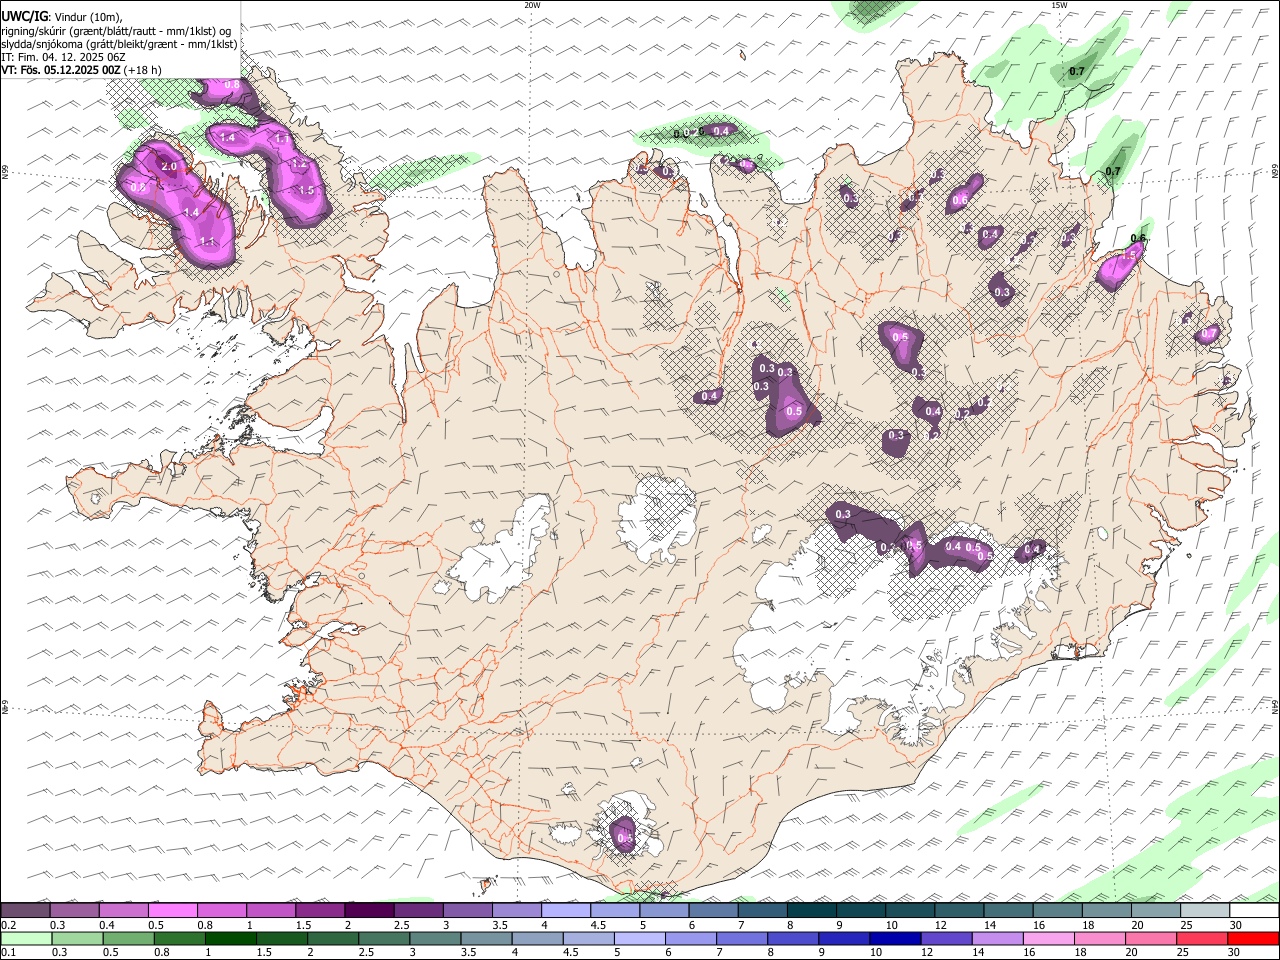Pick upper-scale swatch between 0.3 and 0.4
This screenshot has height=960, width=1280.
pyautogui.click(x=74, y=910)
